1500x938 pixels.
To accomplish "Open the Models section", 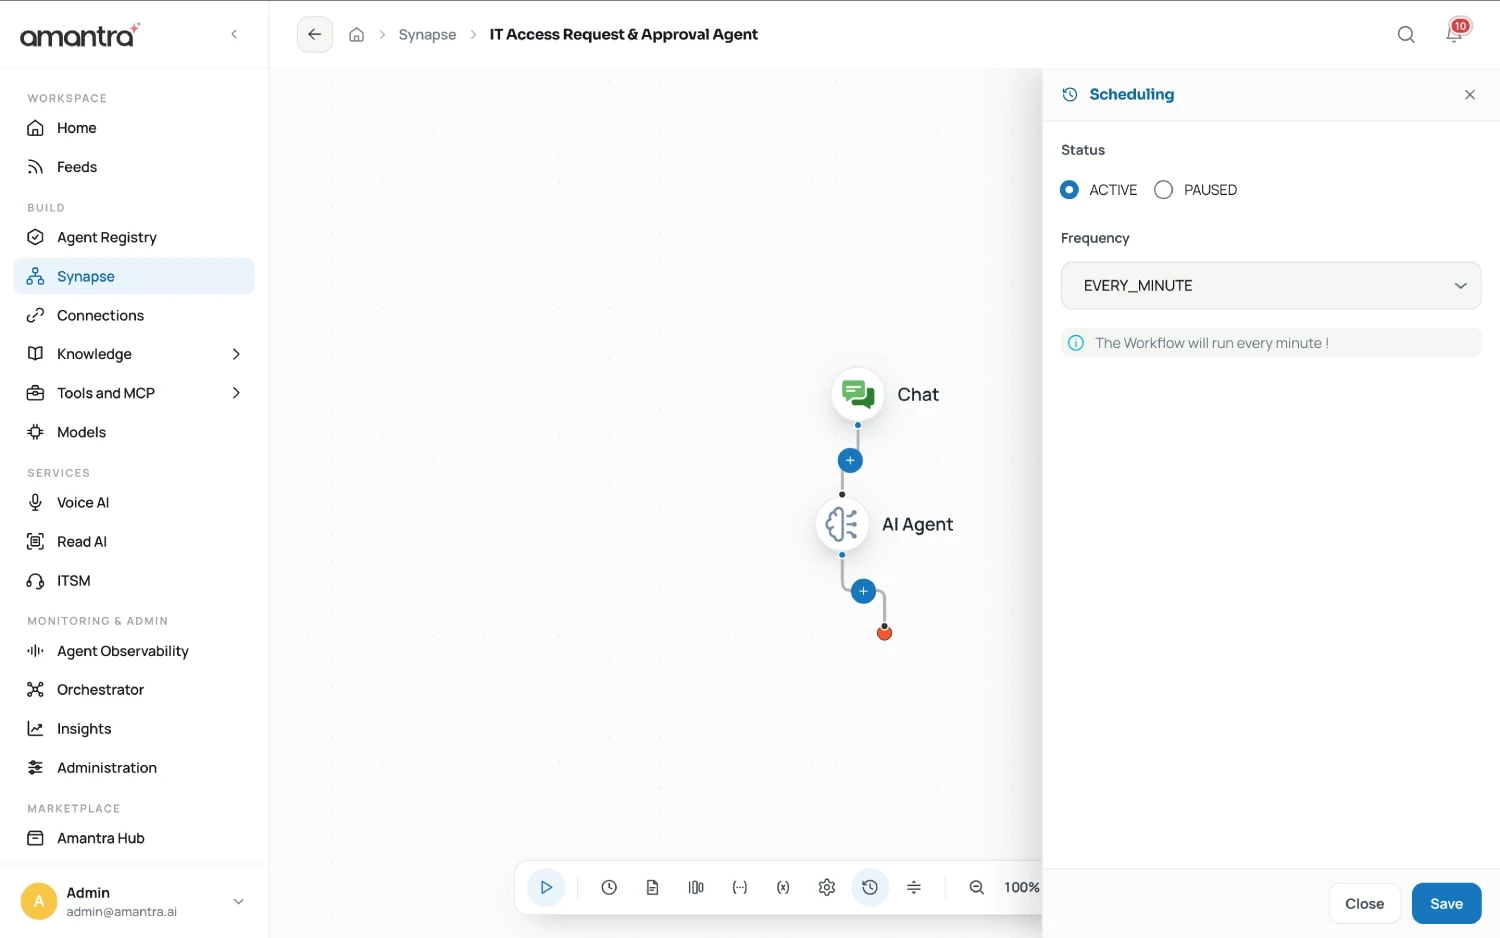I will click(134, 432).
